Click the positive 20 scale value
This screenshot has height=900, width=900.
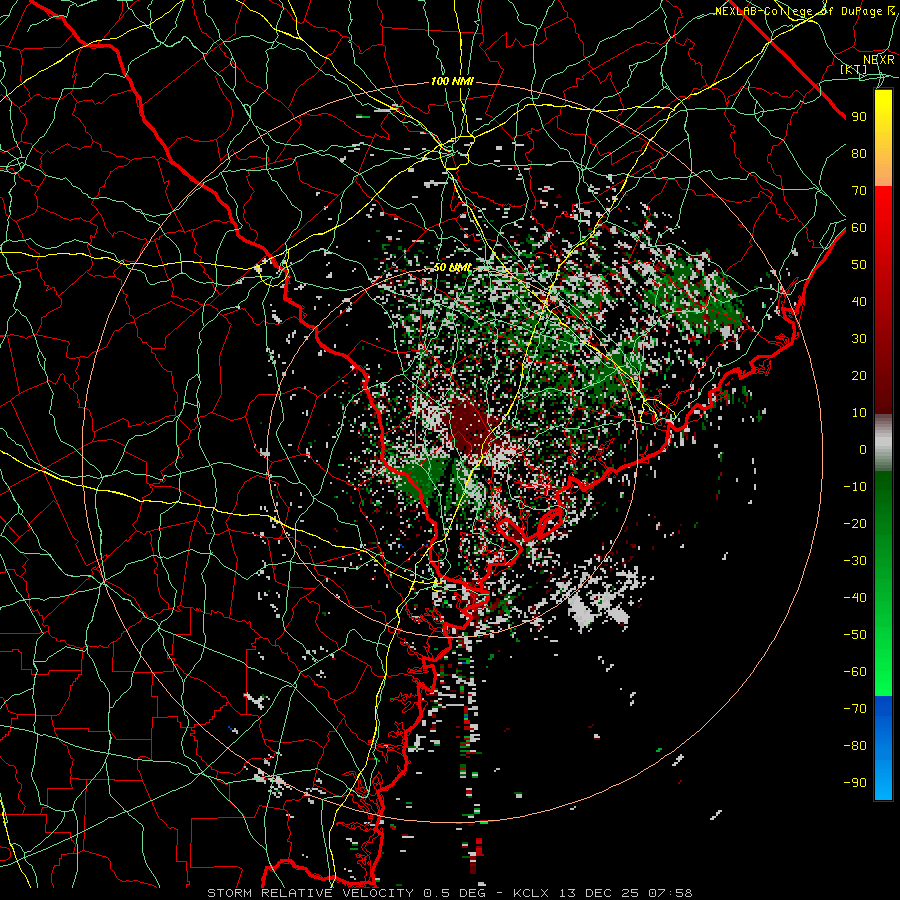click(x=859, y=376)
